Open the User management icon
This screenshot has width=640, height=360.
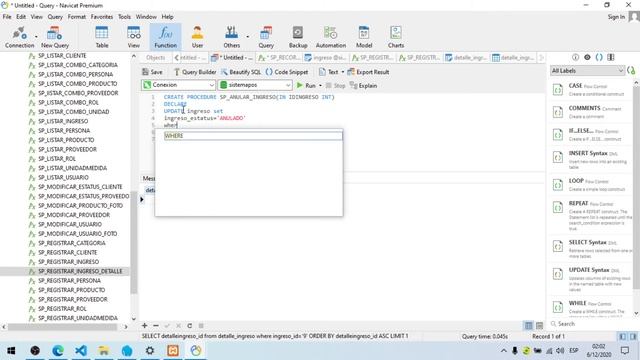point(197,37)
